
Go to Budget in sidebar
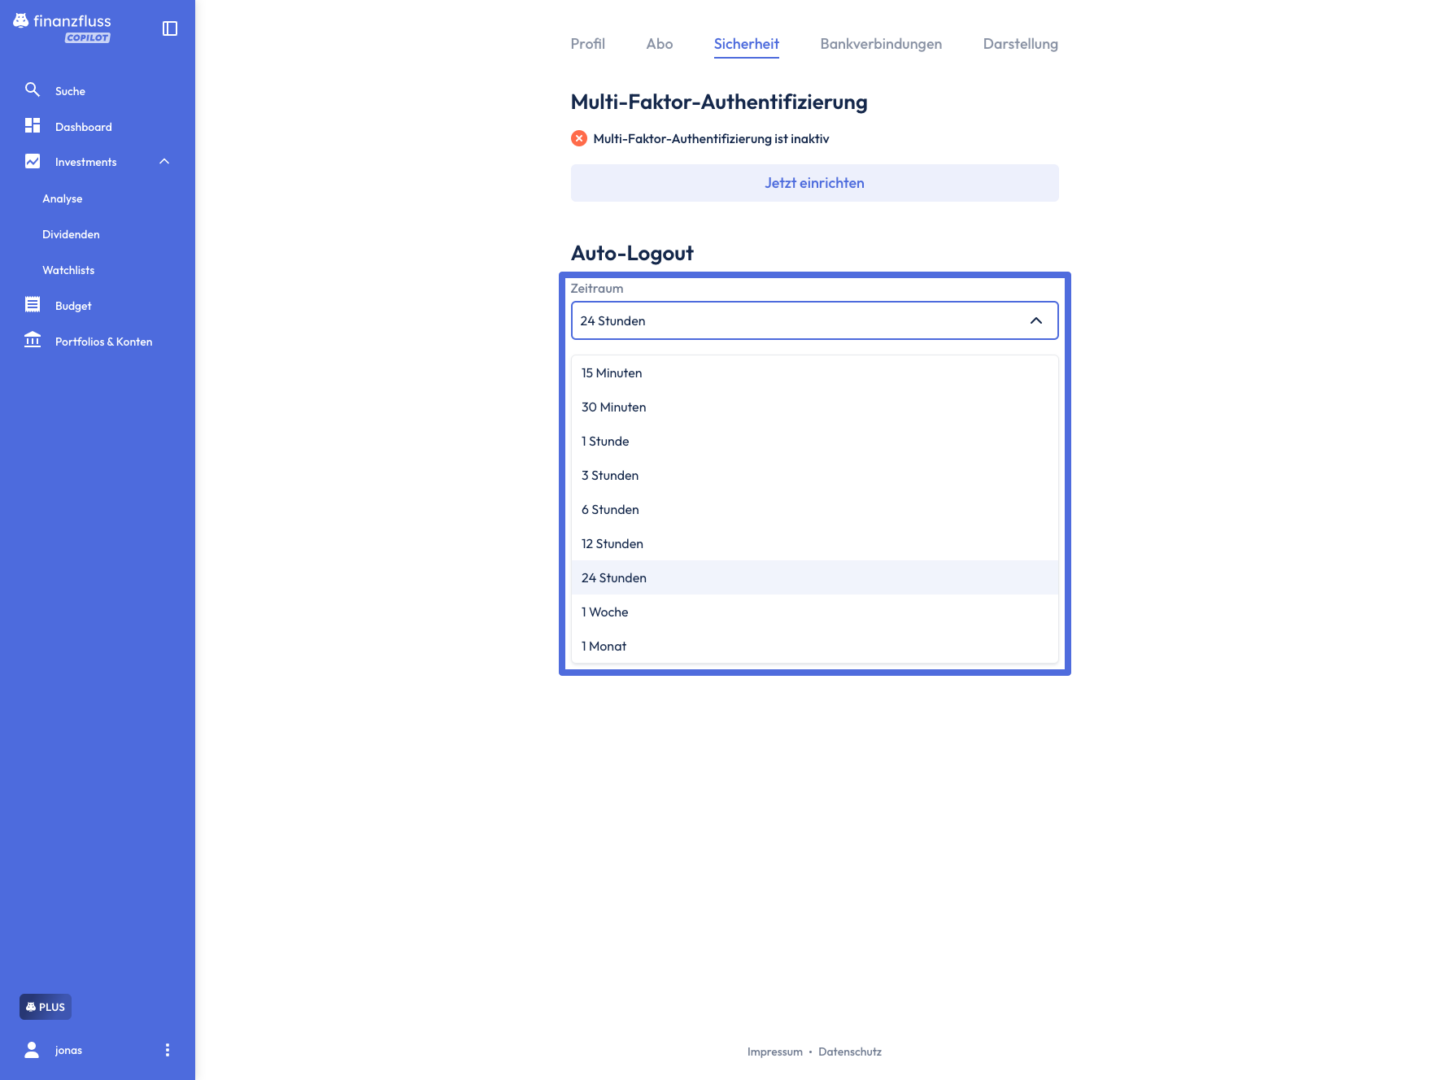73,306
